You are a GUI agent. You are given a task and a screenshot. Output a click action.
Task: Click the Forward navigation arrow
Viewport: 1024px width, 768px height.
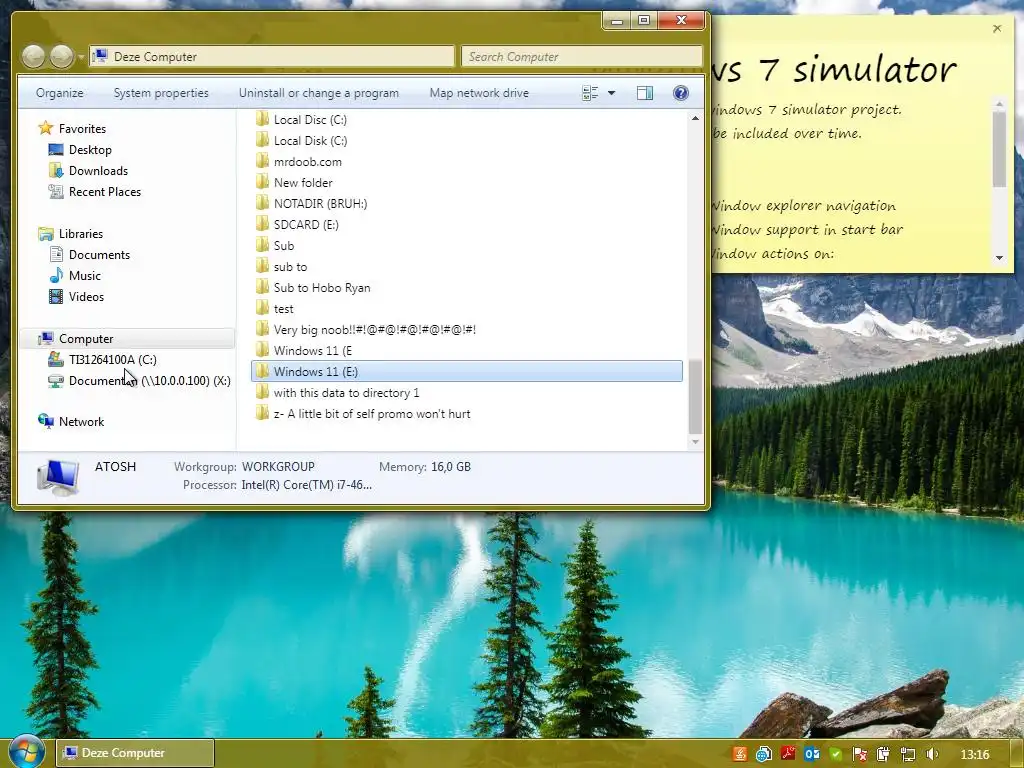(61, 57)
